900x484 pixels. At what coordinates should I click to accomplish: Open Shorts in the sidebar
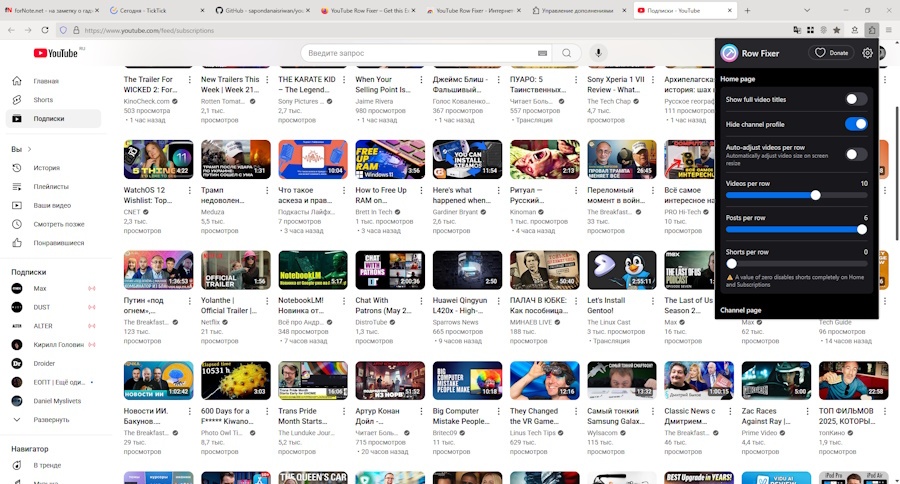tap(42, 100)
